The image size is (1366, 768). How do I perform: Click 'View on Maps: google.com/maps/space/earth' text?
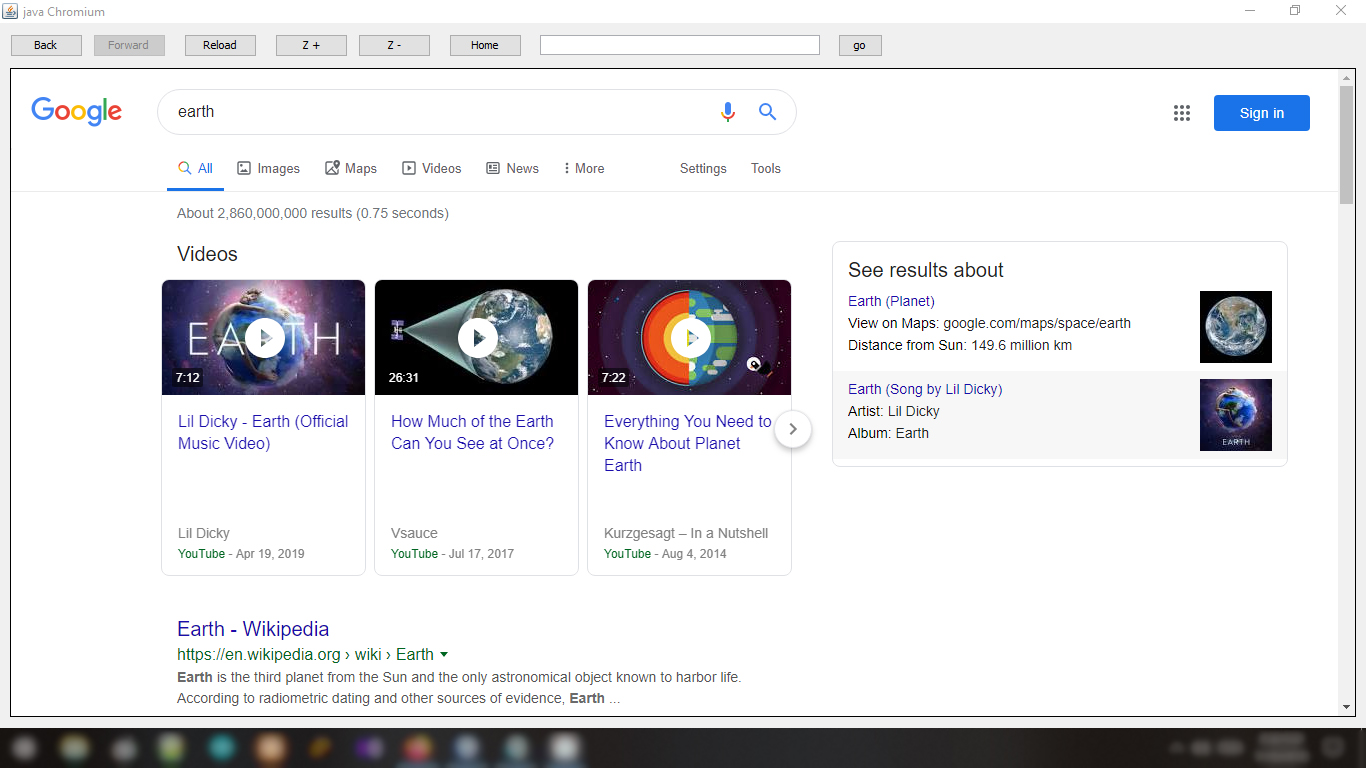point(990,323)
